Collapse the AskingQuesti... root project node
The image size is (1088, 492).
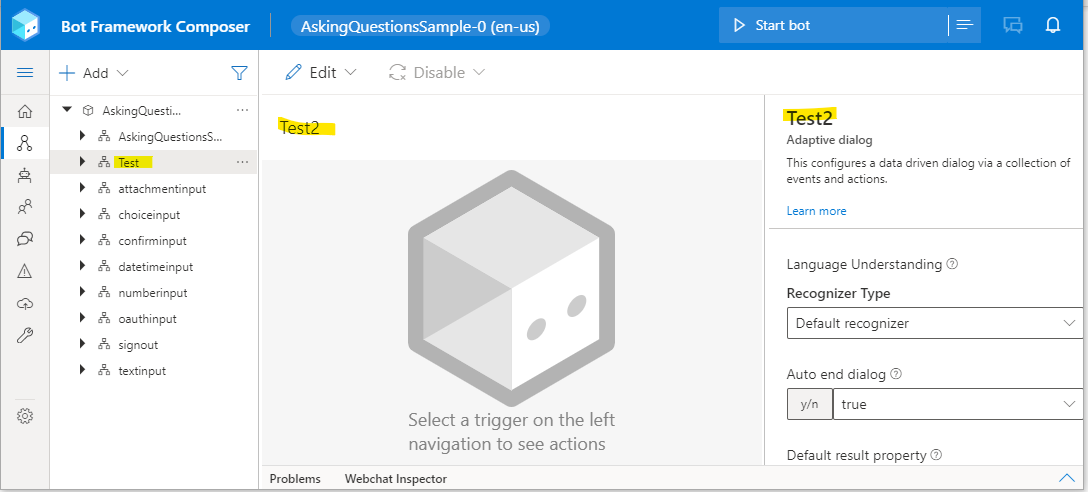click(x=67, y=110)
